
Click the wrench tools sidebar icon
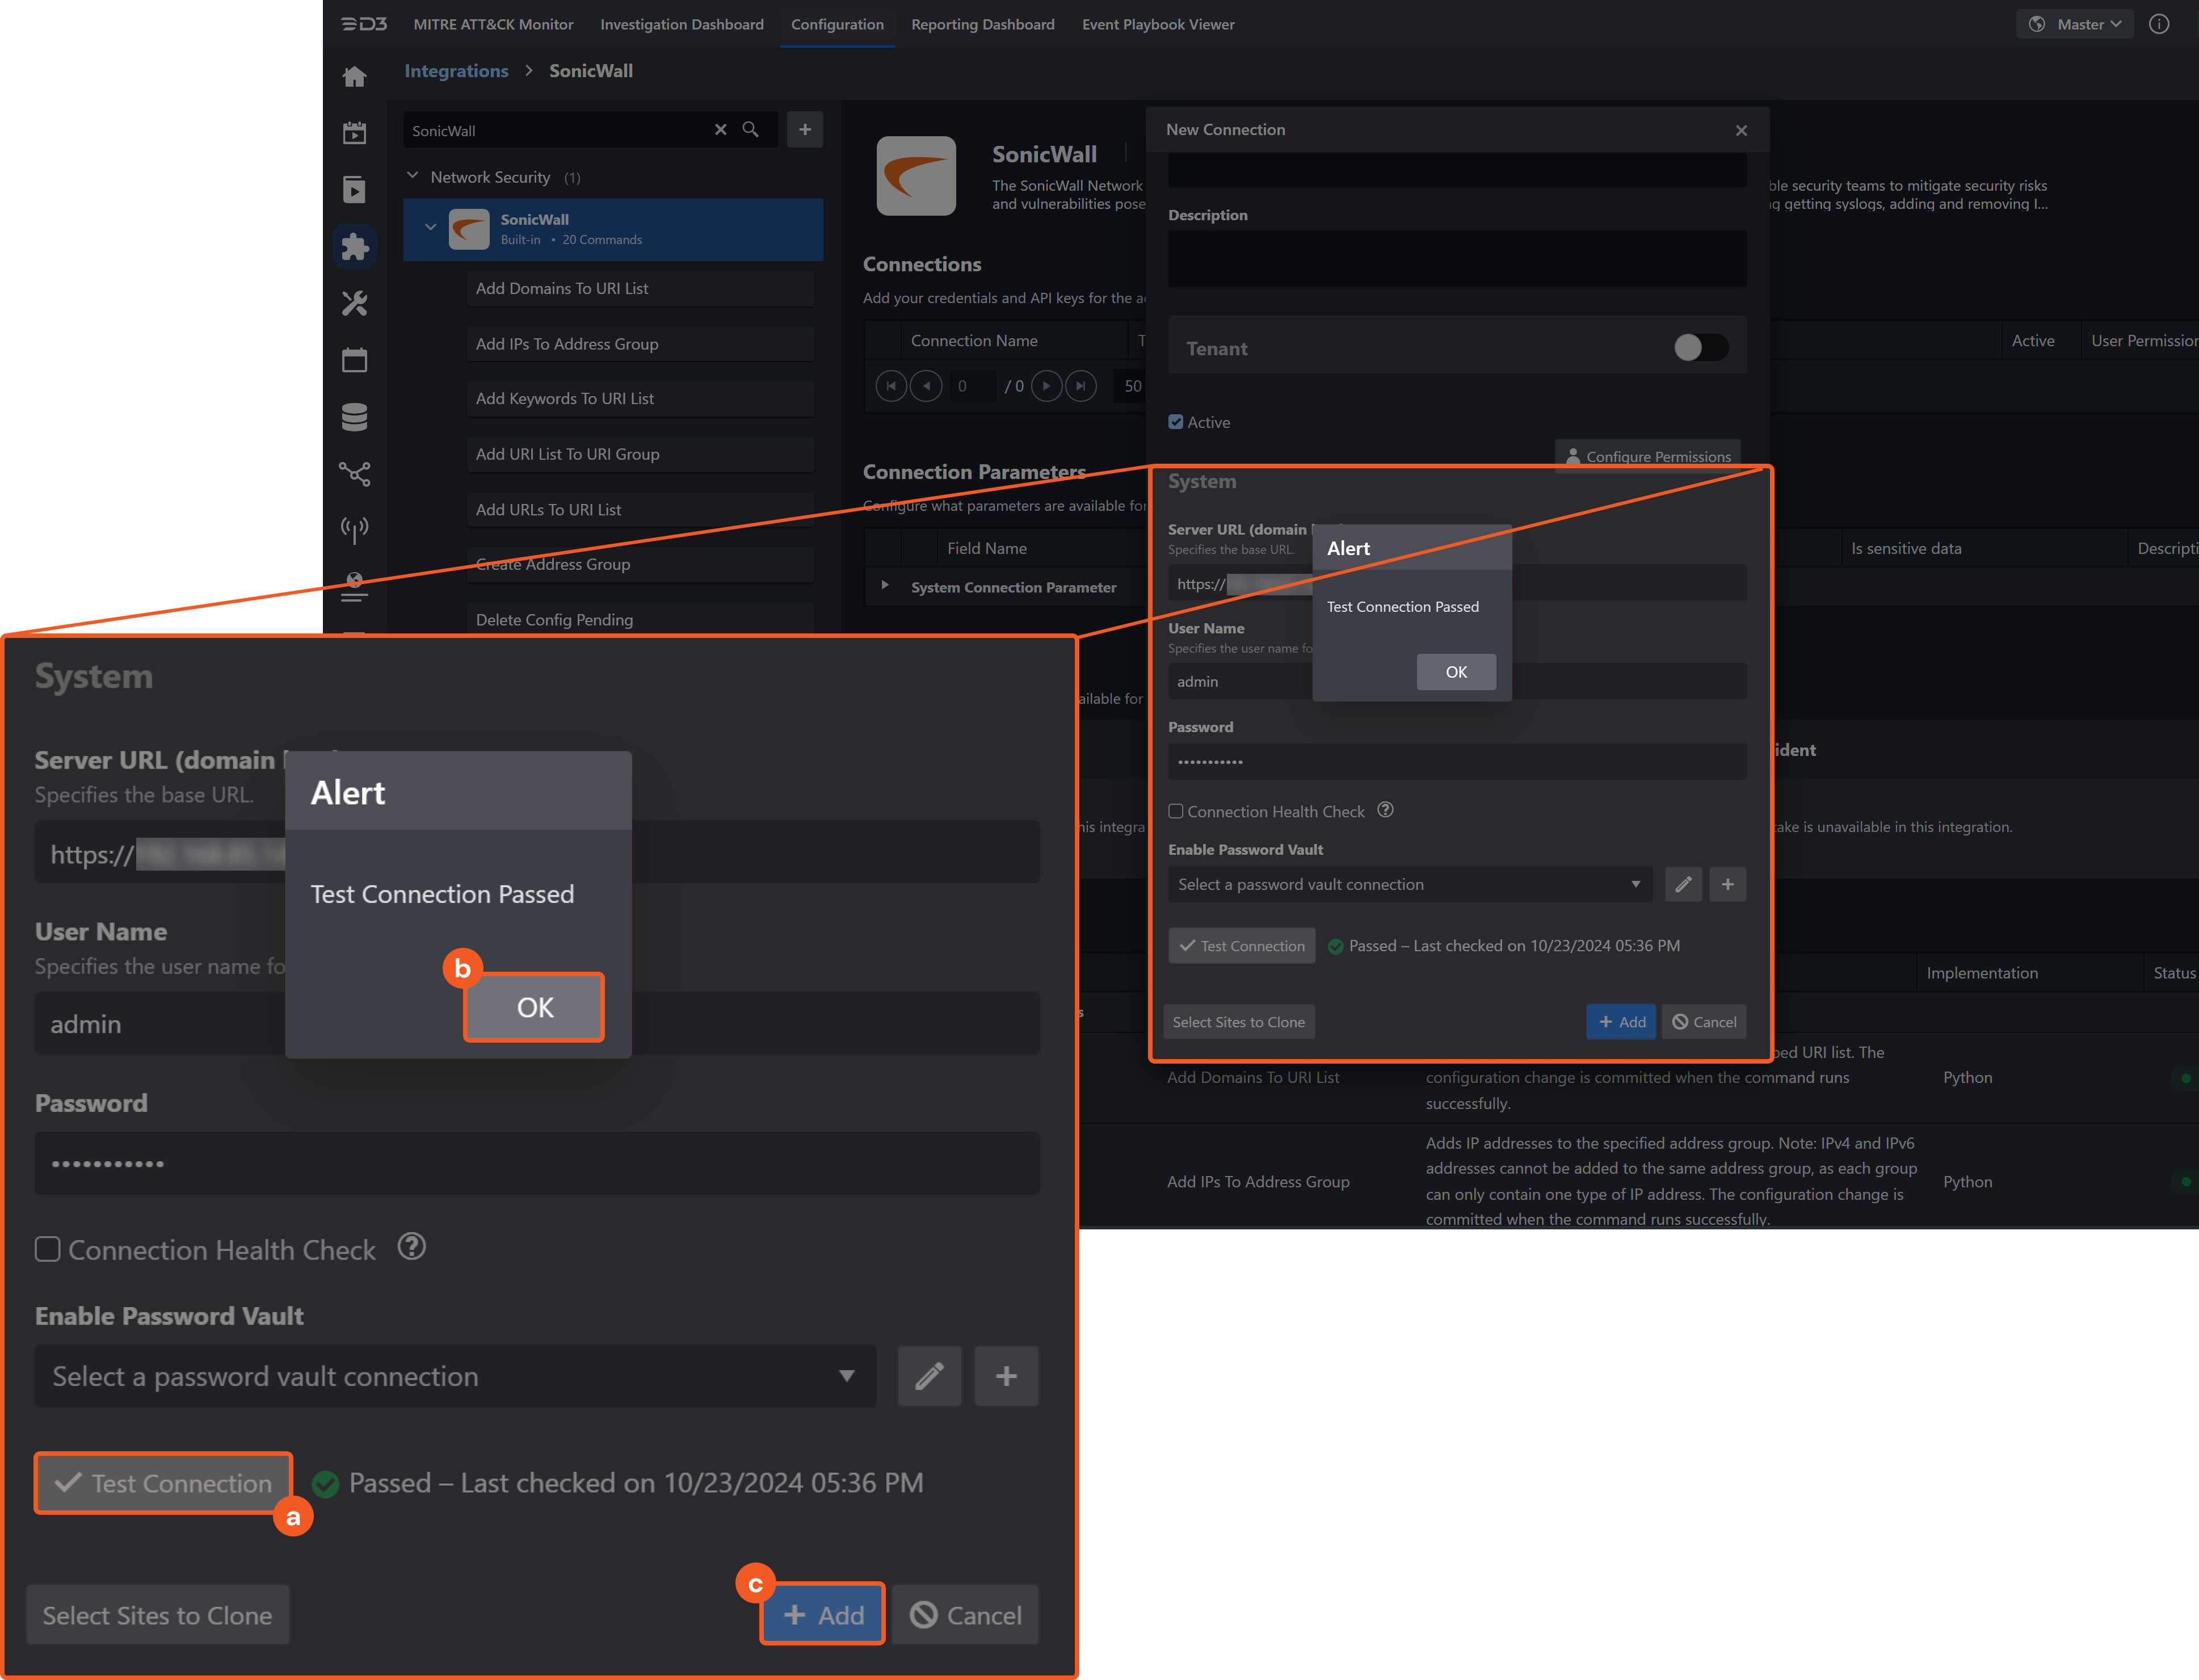tap(354, 303)
